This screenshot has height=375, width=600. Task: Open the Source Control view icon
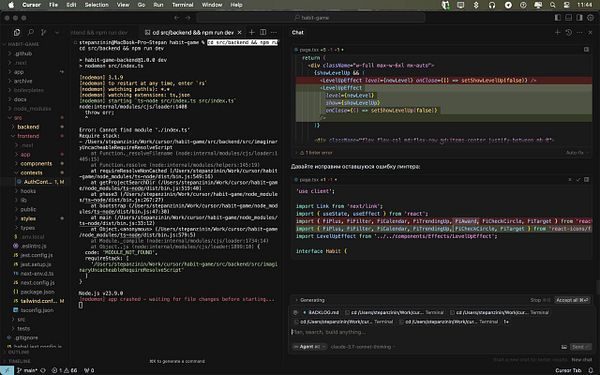(x=44, y=33)
